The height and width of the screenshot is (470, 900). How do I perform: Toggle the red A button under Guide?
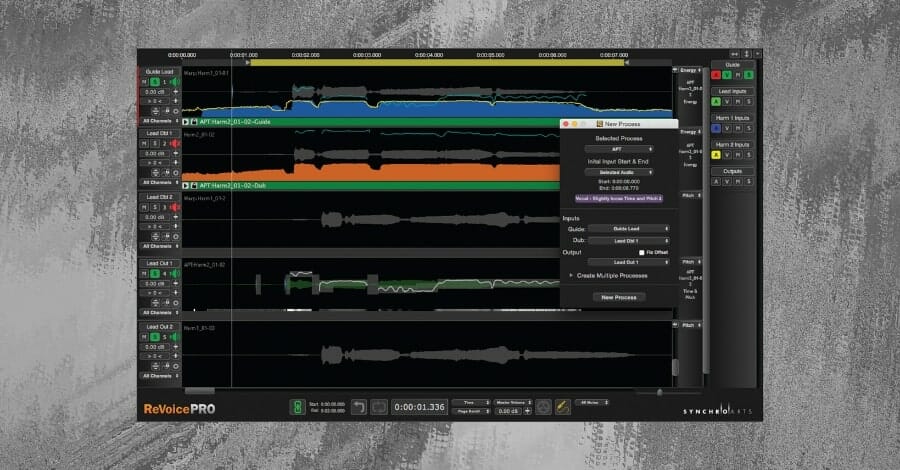coord(716,75)
